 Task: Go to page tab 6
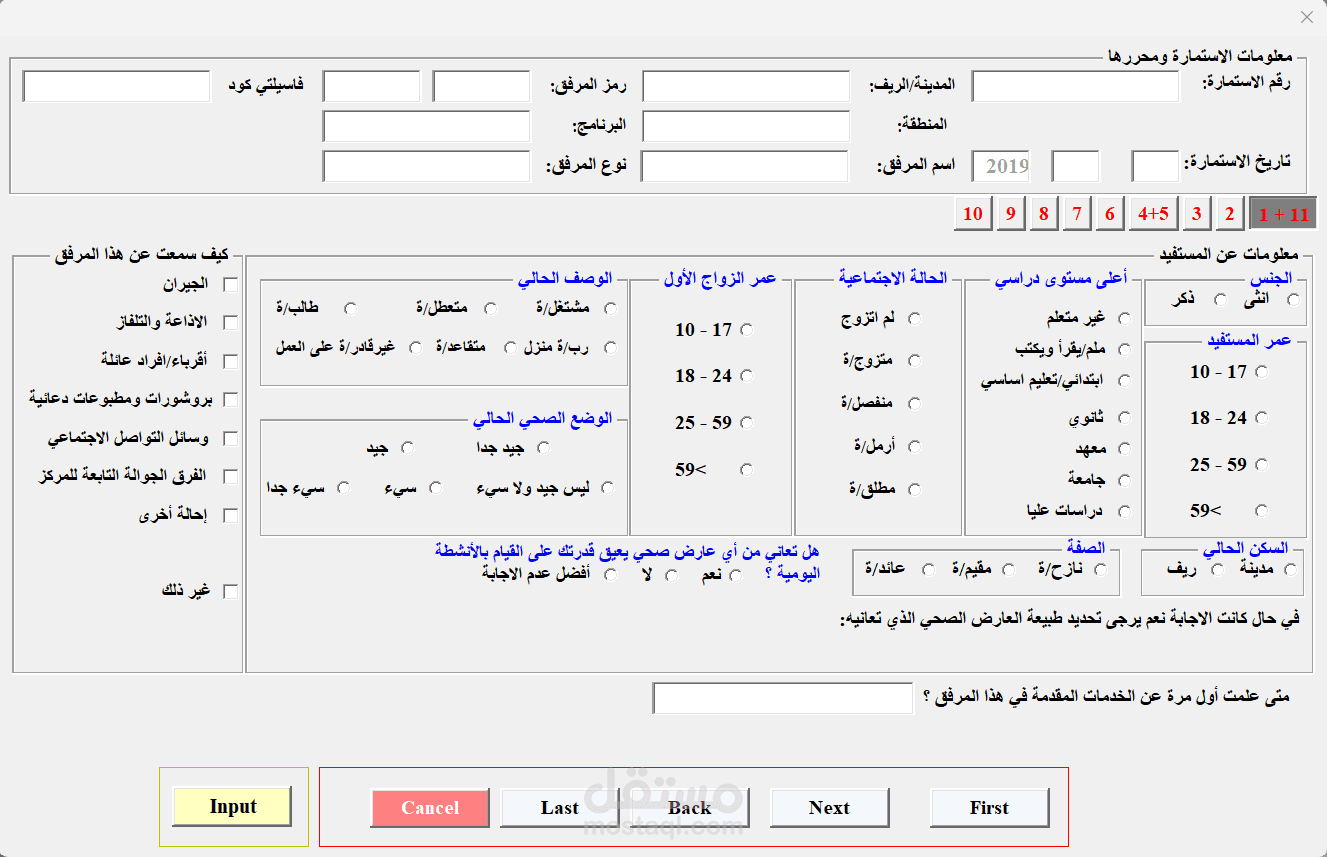point(1110,214)
